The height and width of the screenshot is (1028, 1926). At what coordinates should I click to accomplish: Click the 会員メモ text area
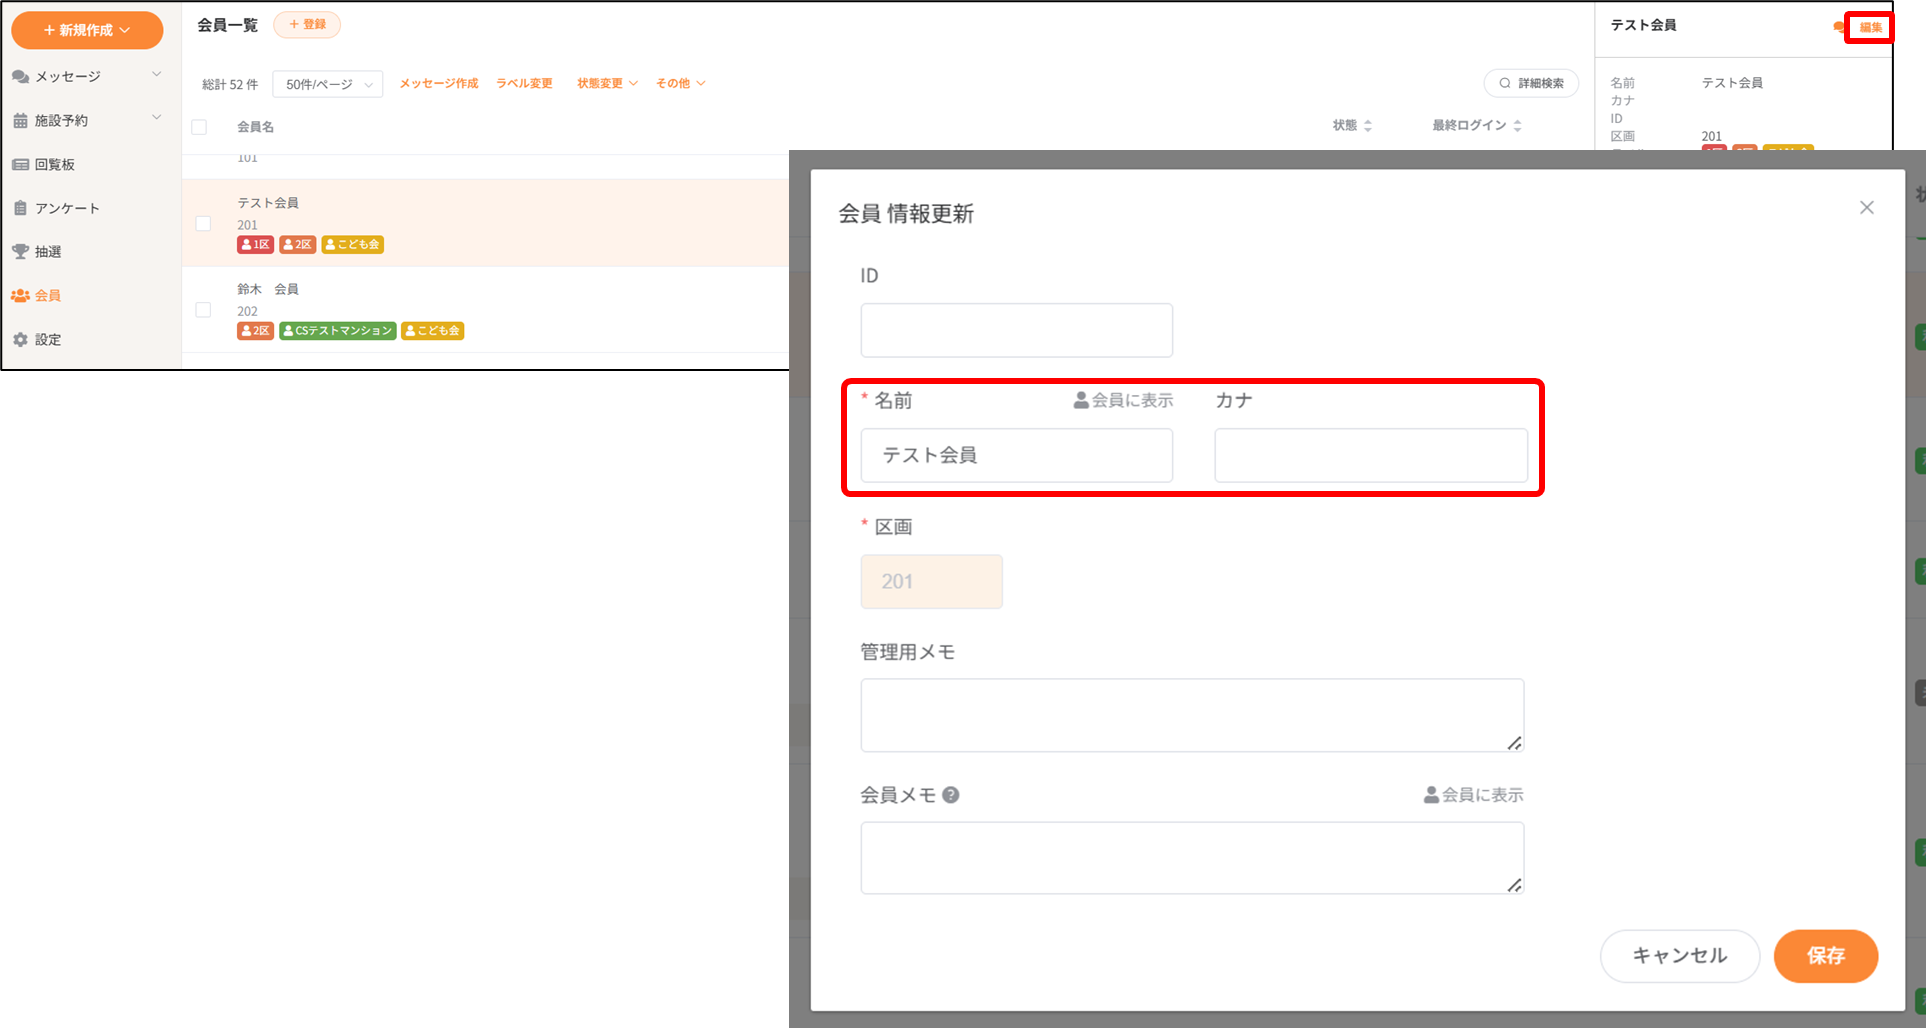[x=1192, y=858]
